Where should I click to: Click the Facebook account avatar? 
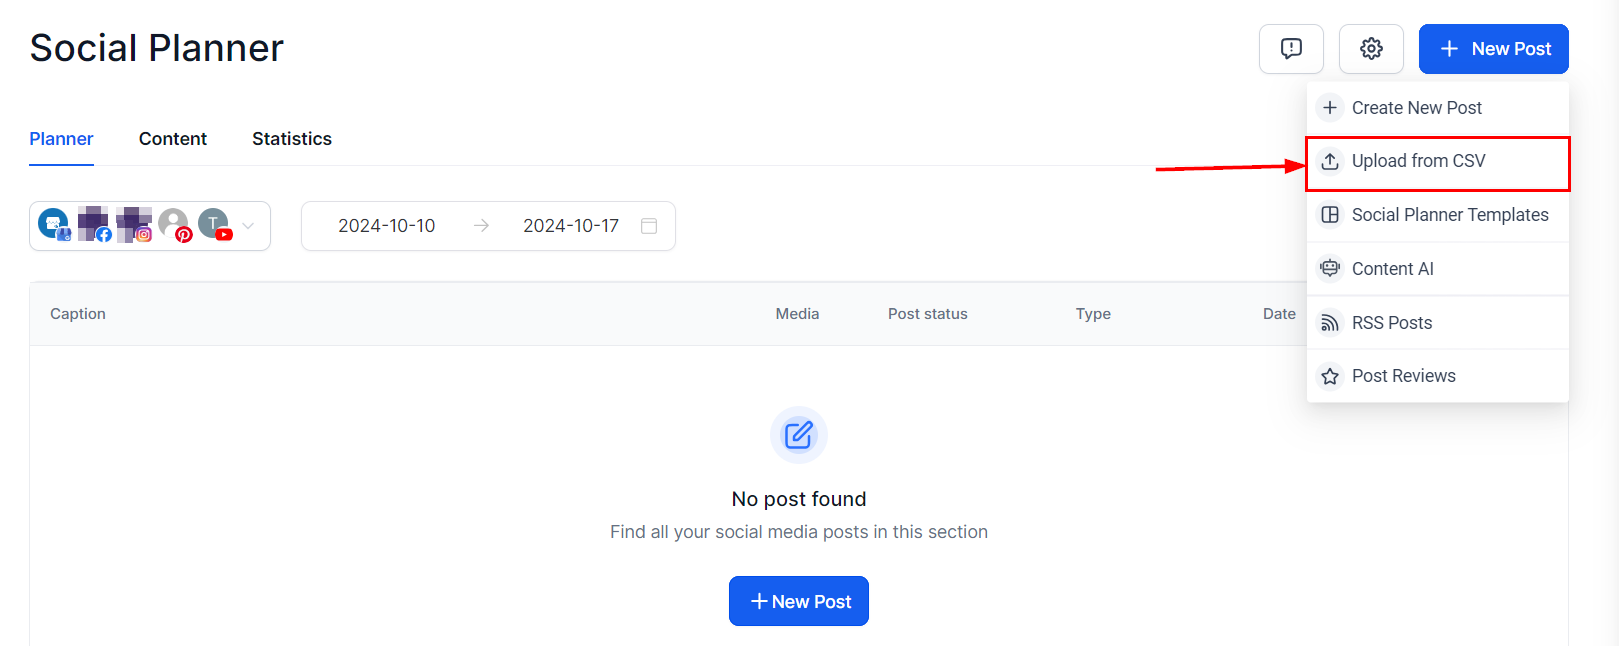(94, 224)
